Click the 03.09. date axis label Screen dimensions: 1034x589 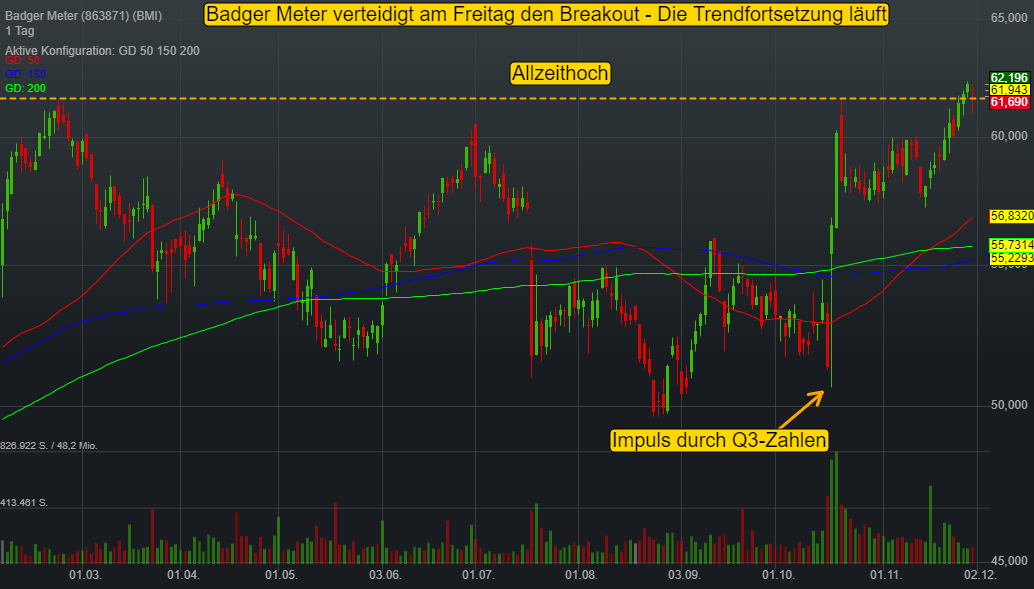tap(684, 575)
